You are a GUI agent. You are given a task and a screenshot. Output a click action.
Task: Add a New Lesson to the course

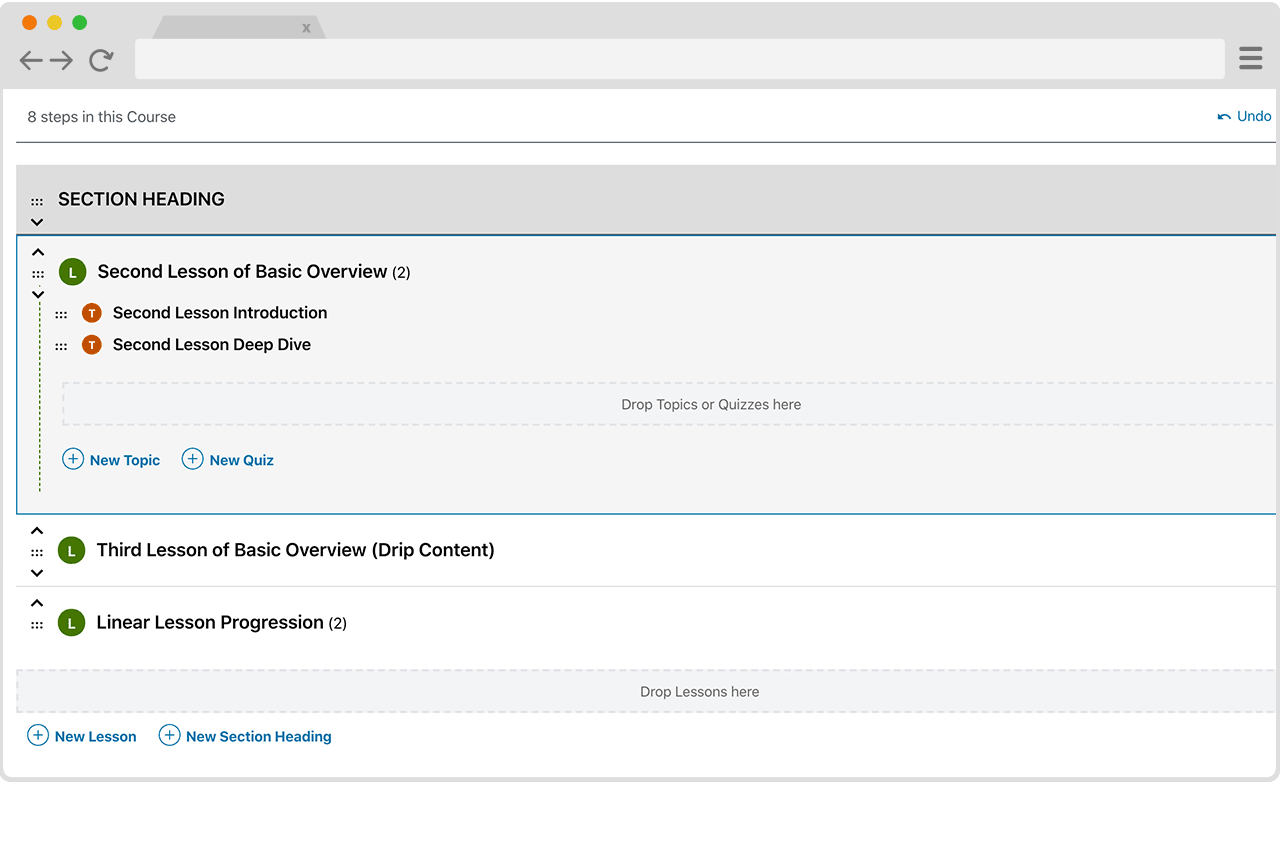(x=82, y=736)
